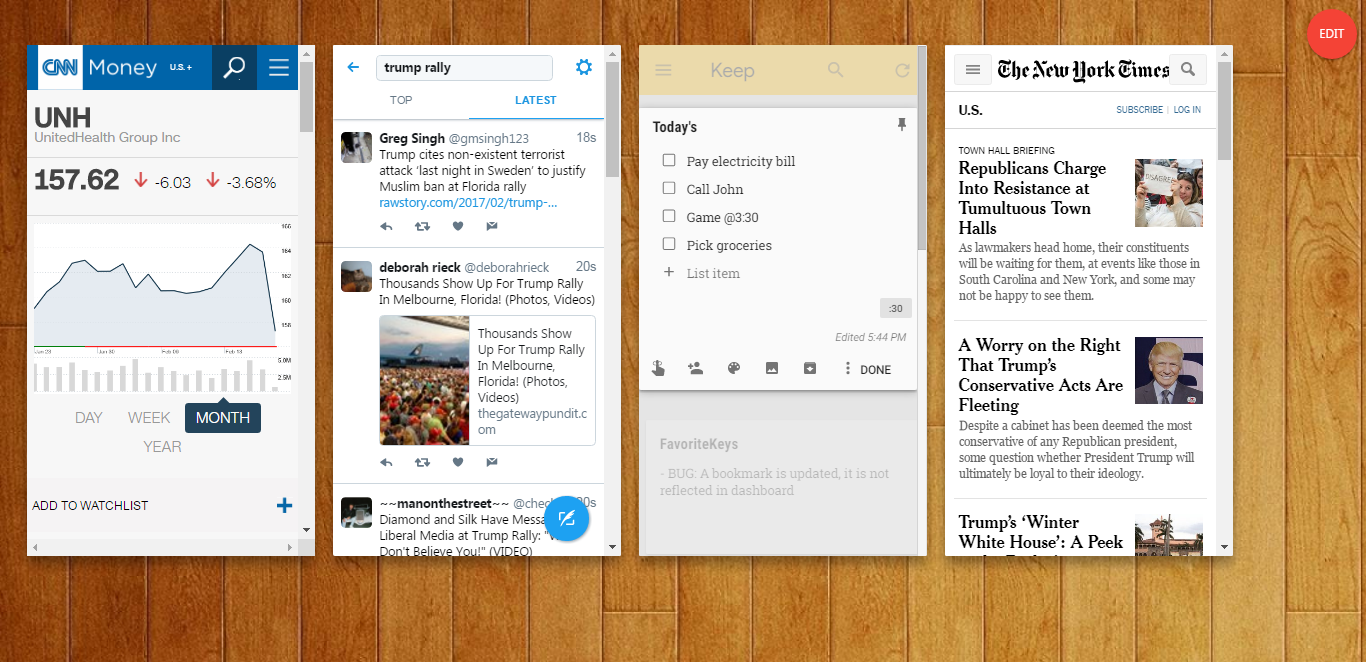Screen dimensions: 1366x662
Task: Click the Trump portrait thumbnail
Action: [x=1169, y=370]
